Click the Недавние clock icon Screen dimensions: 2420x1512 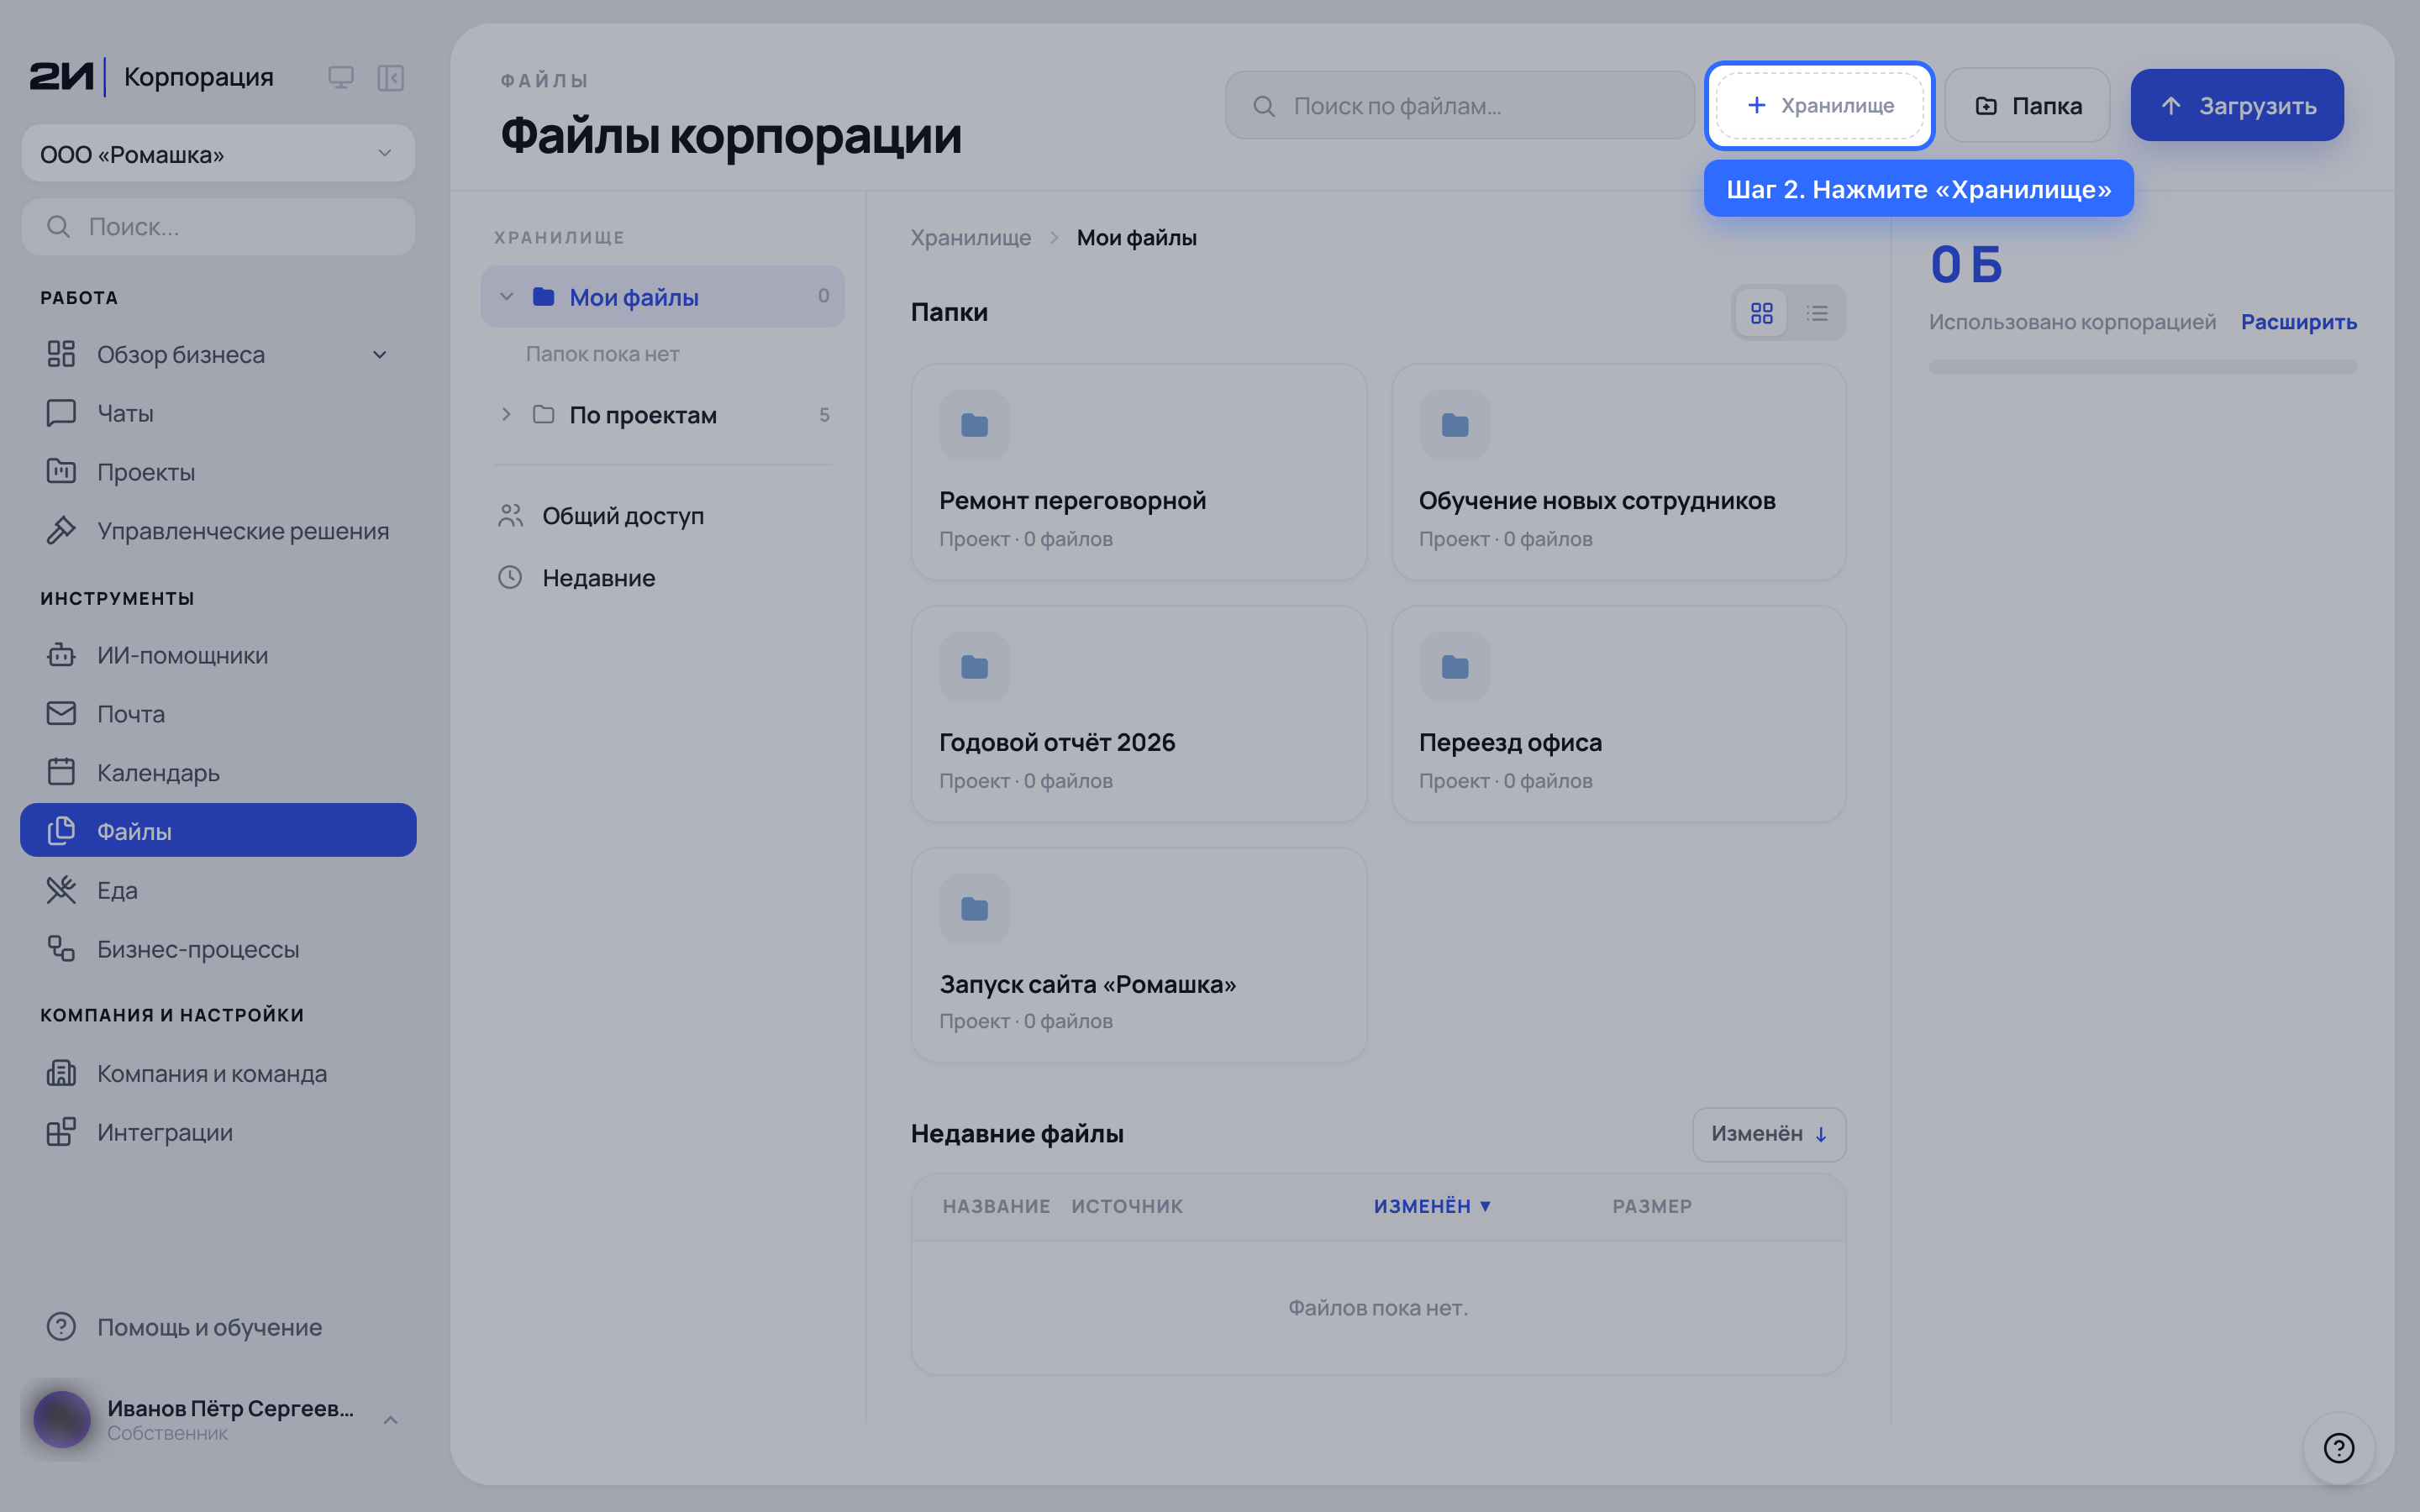pyautogui.click(x=510, y=577)
